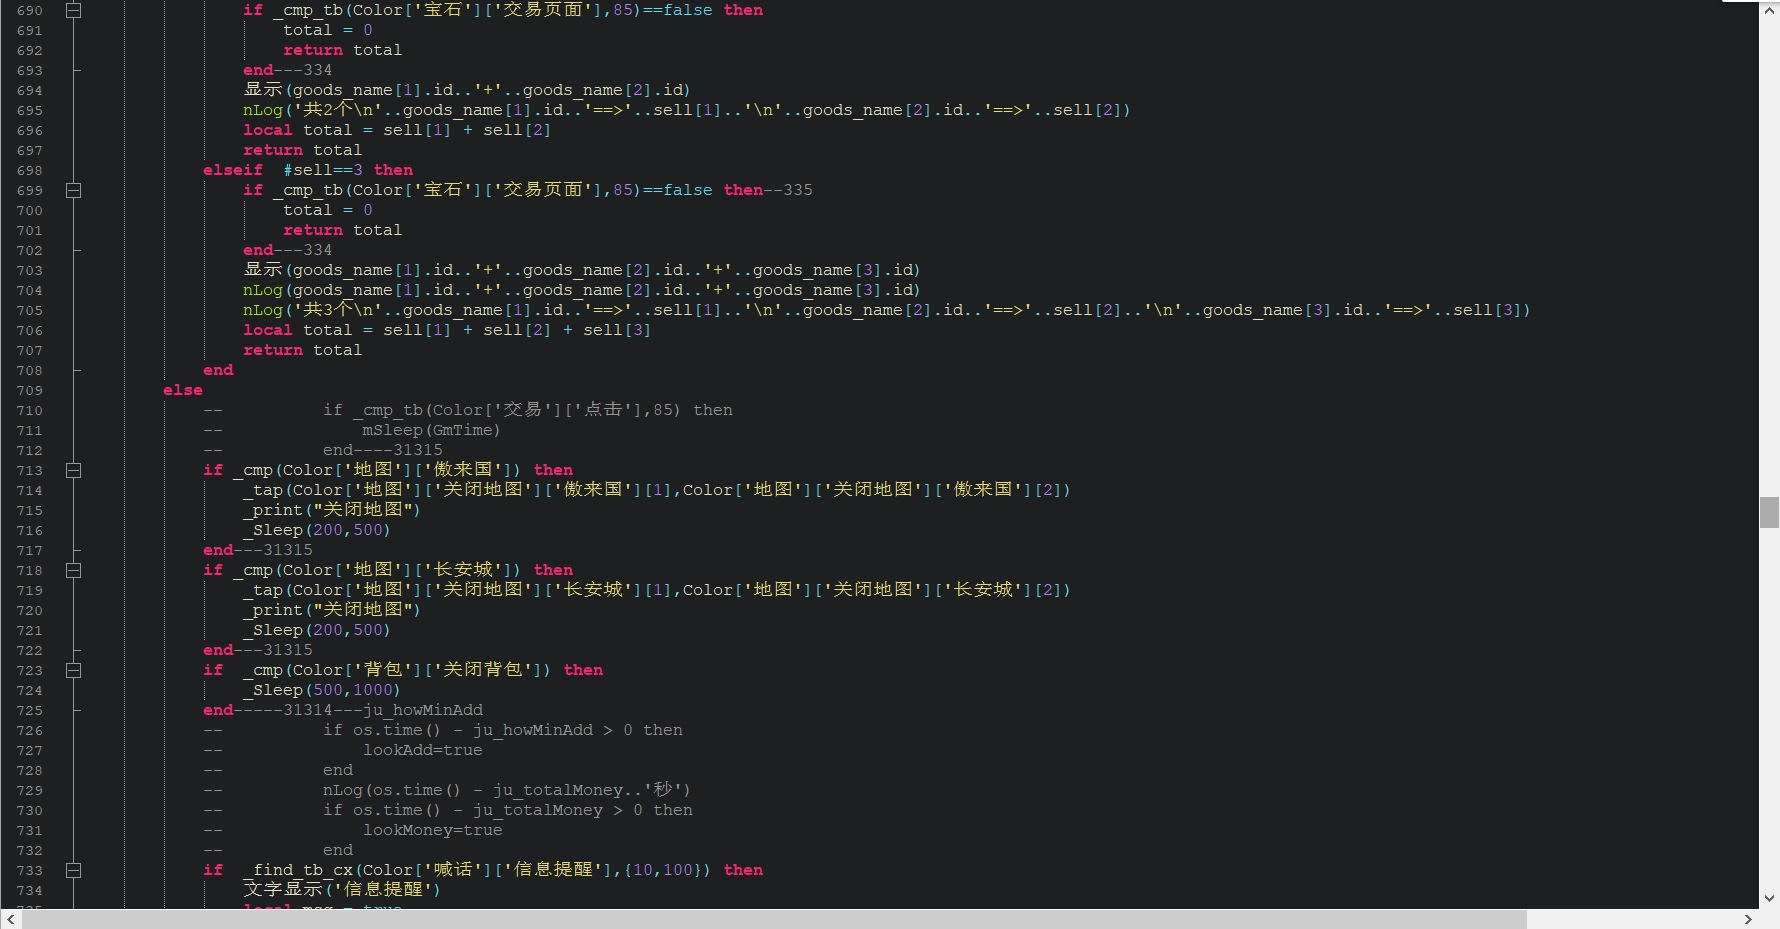Click '_print("关闭地图")' on line 720

click(x=332, y=610)
